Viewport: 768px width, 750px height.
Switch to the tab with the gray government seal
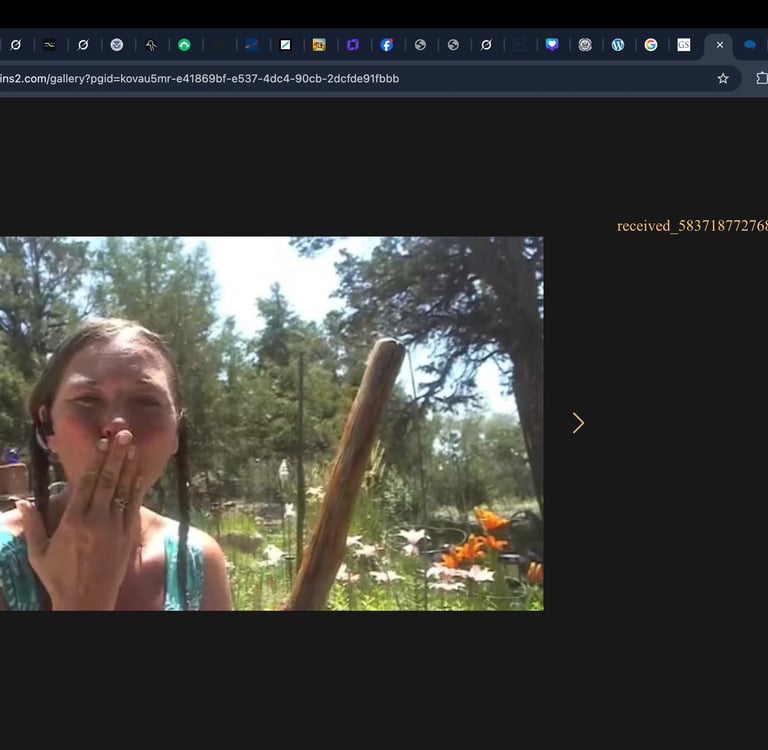click(585, 45)
